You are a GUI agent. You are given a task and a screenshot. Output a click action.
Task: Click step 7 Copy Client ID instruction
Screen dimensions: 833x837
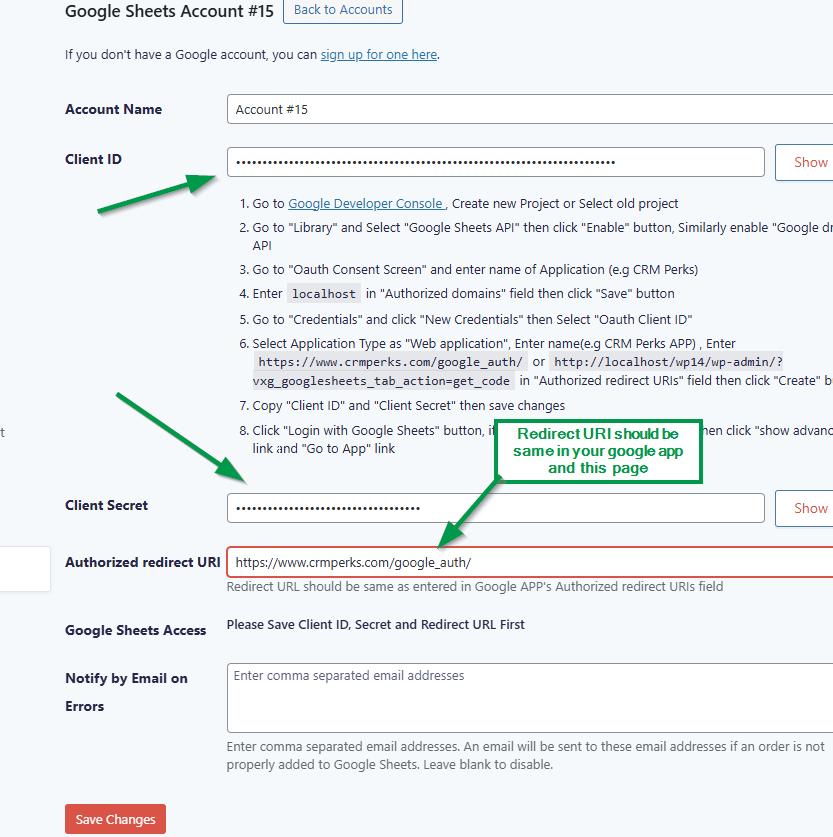(409, 406)
